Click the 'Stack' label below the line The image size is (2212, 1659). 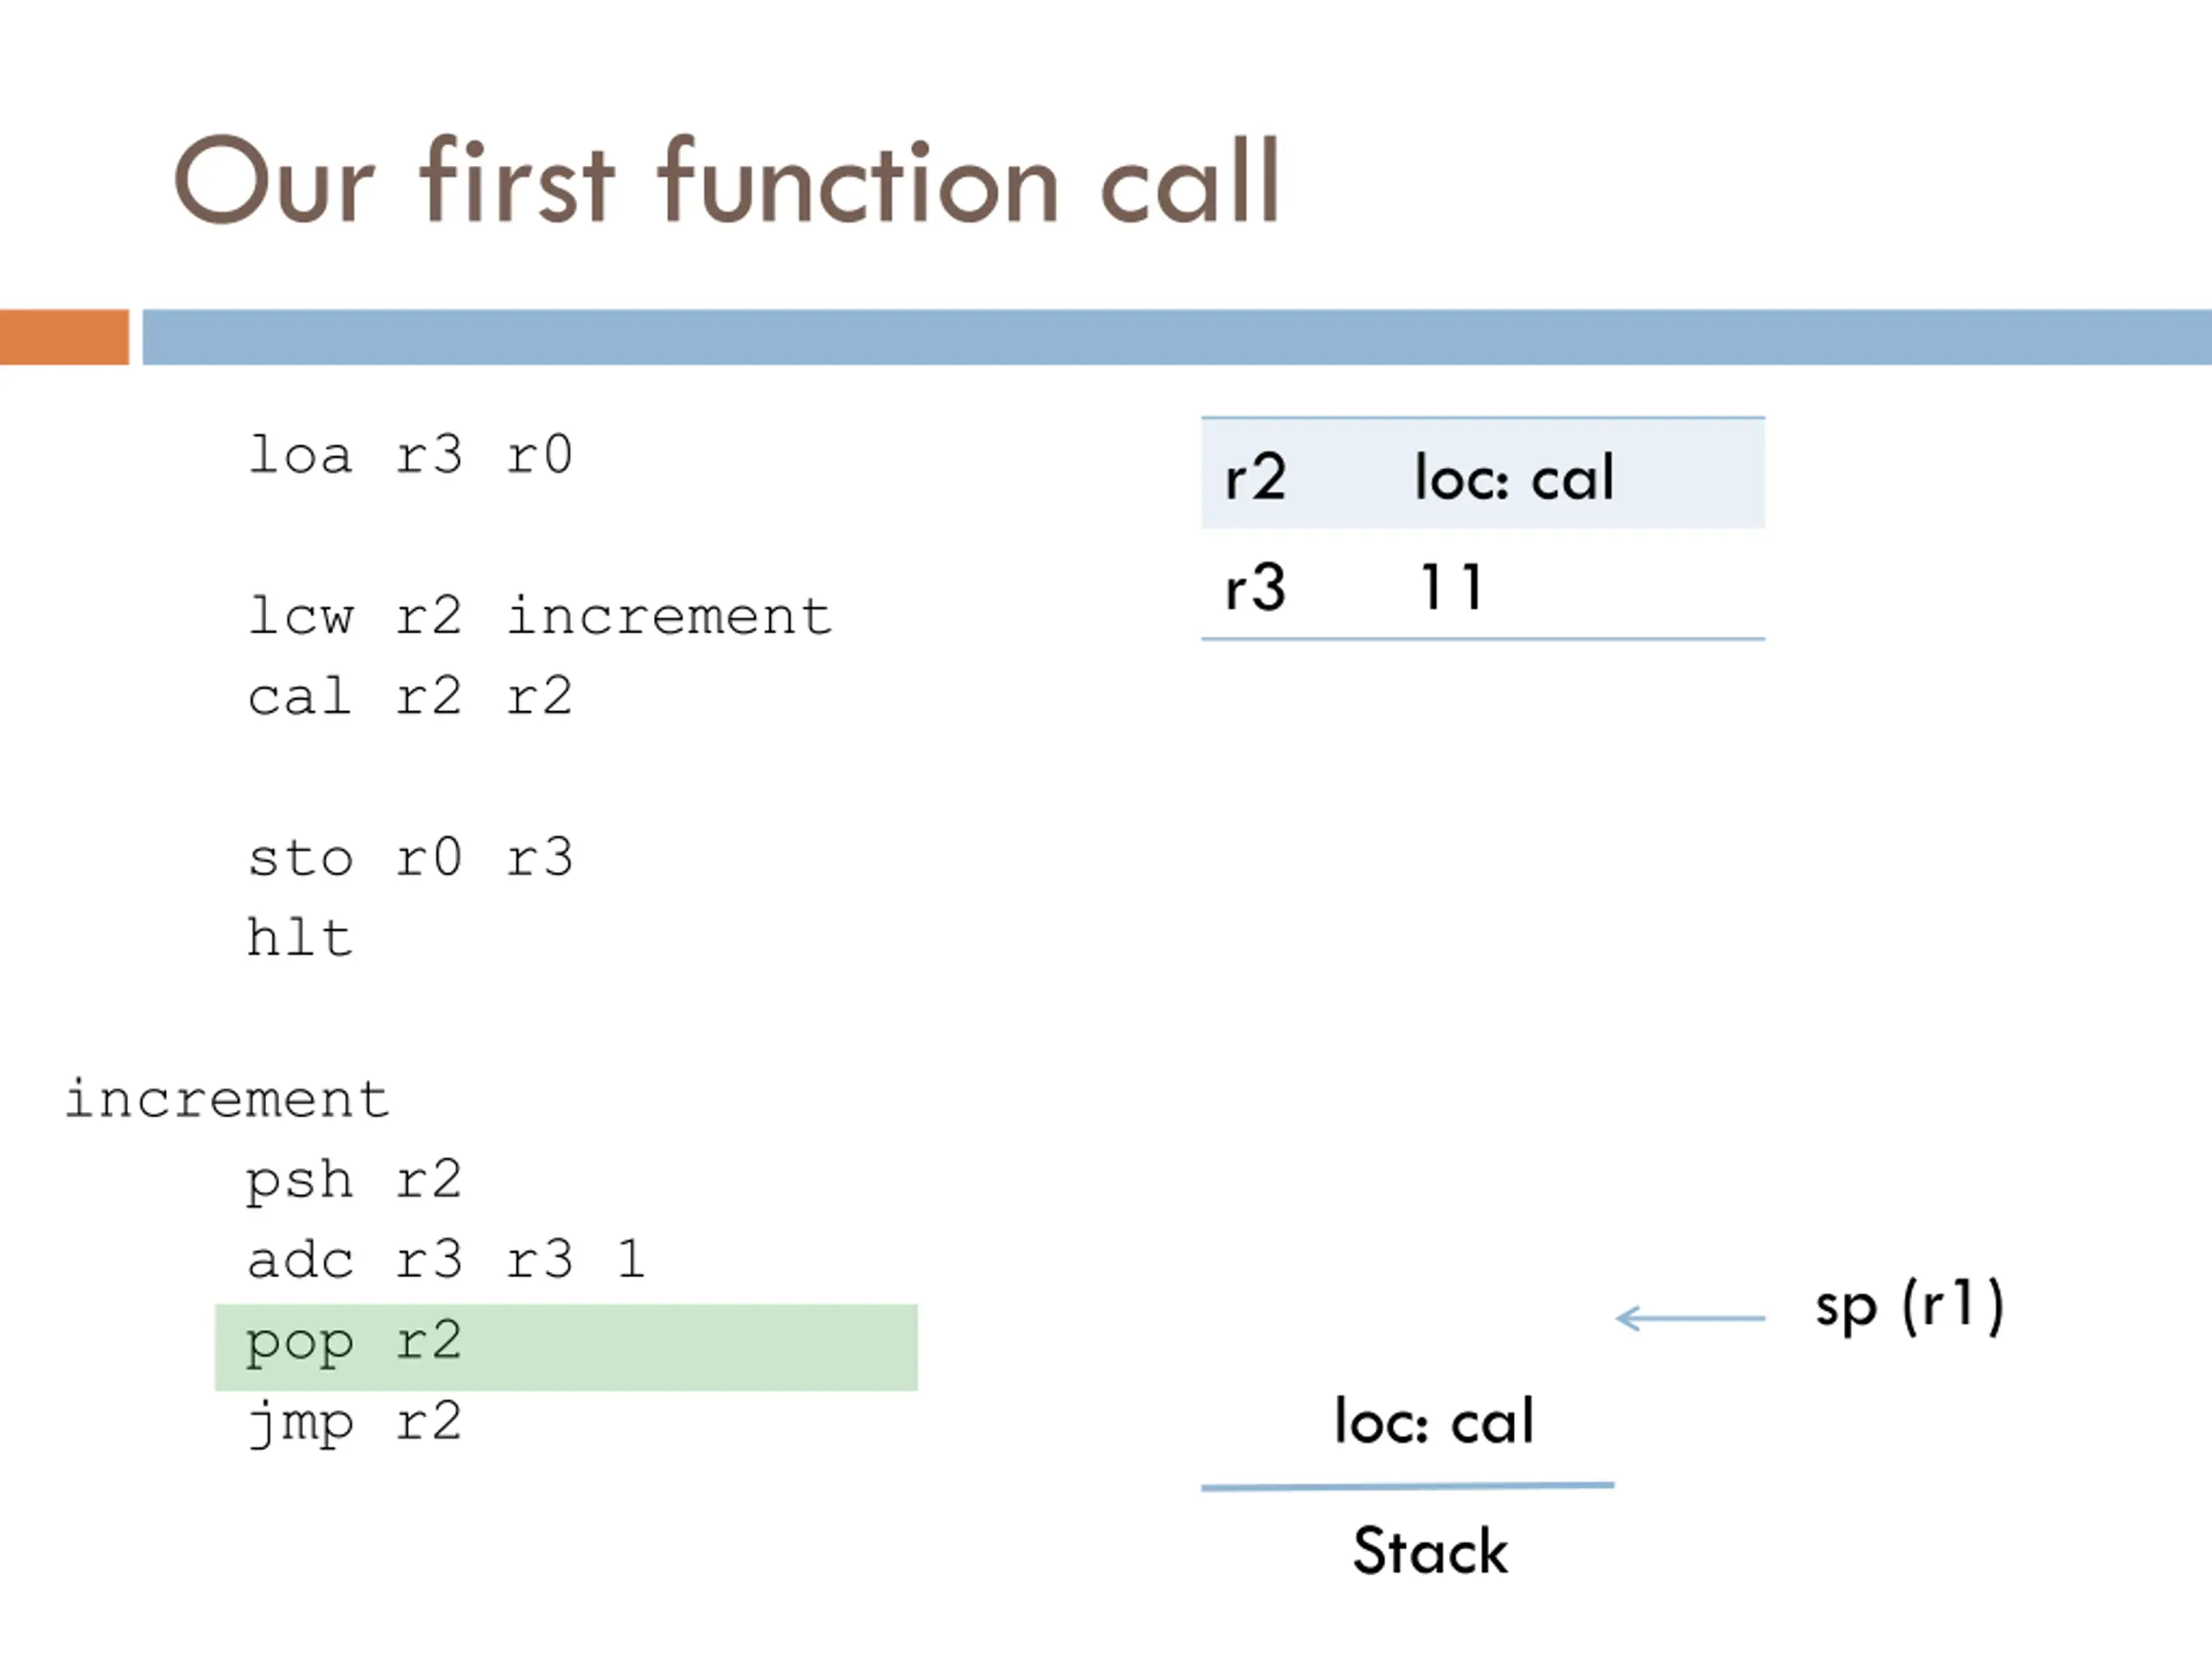pos(1430,1551)
